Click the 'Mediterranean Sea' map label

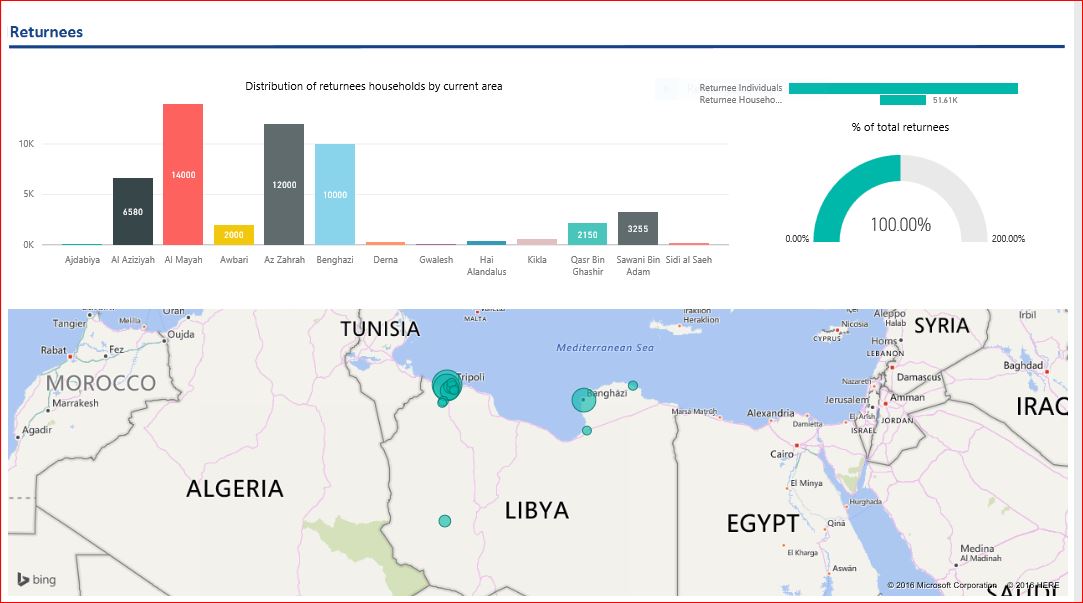[605, 347]
